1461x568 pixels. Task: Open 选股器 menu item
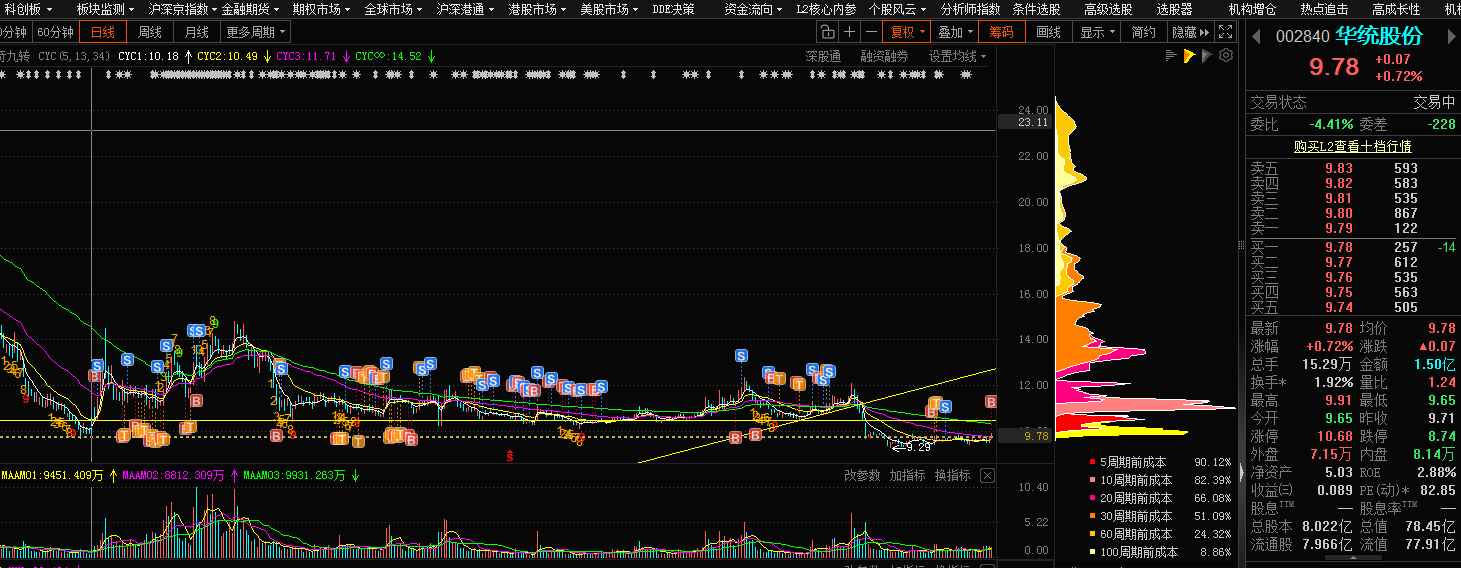pyautogui.click(x=1174, y=9)
